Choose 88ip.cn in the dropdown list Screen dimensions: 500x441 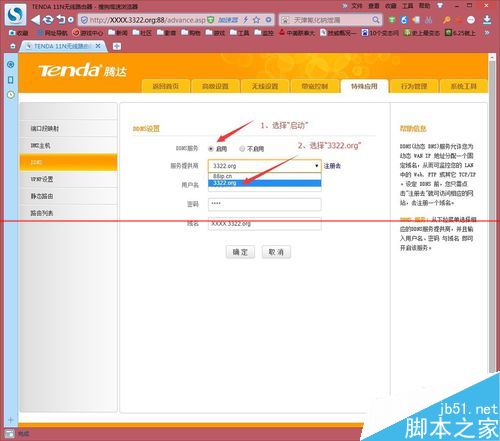pyautogui.click(x=265, y=176)
